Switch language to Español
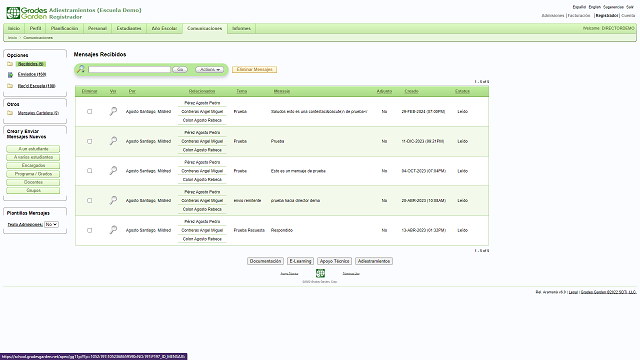The height and width of the screenshot is (360, 640). click(x=579, y=7)
